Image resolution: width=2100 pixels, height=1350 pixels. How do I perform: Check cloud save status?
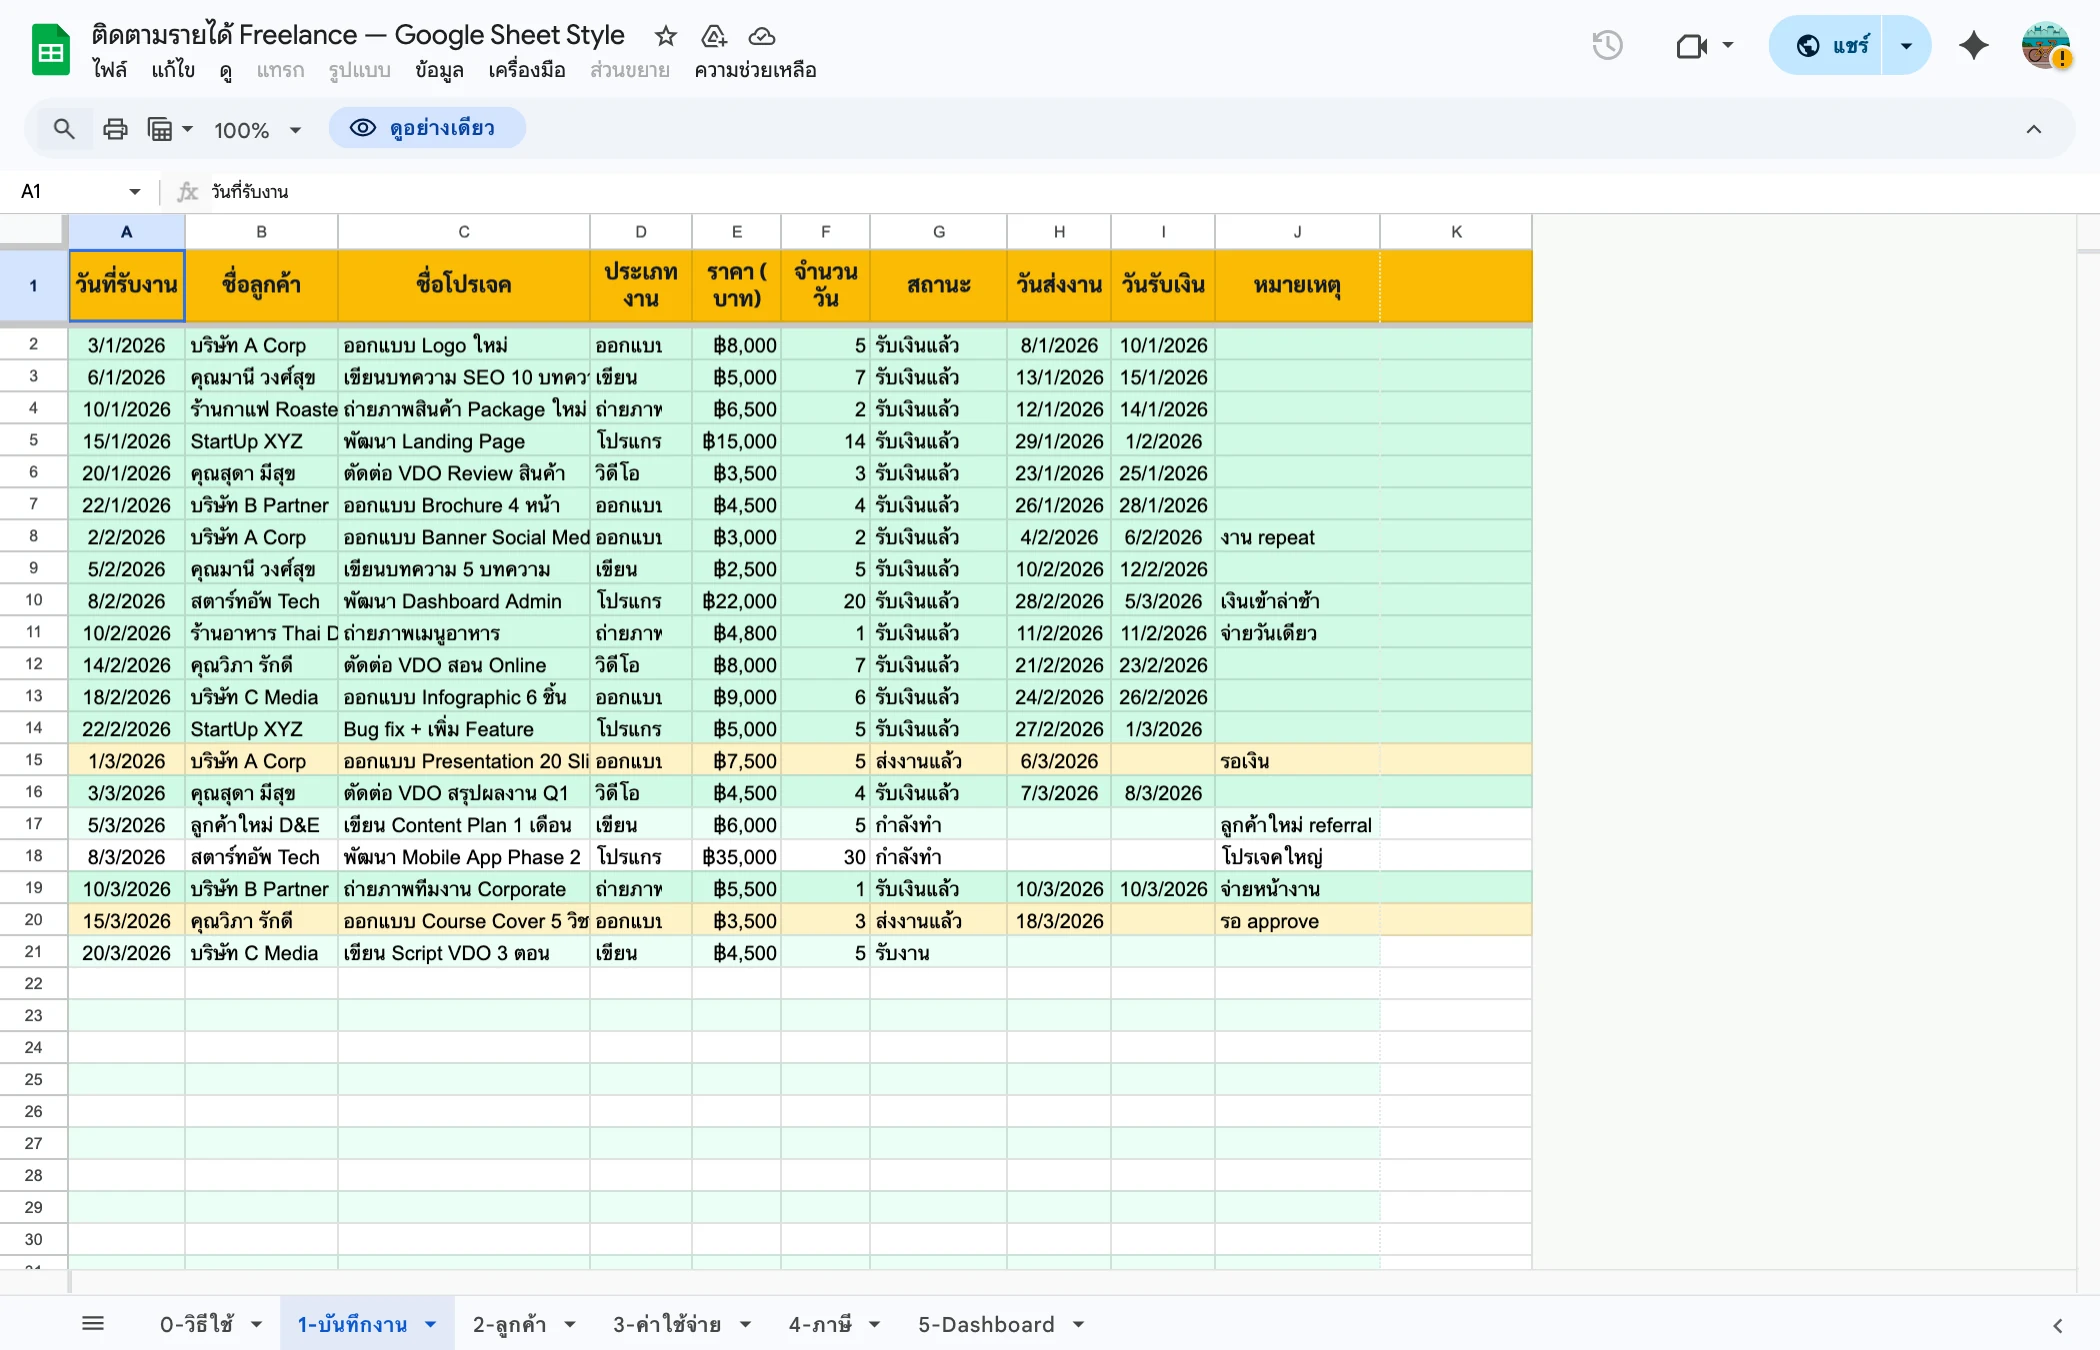click(761, 36)
